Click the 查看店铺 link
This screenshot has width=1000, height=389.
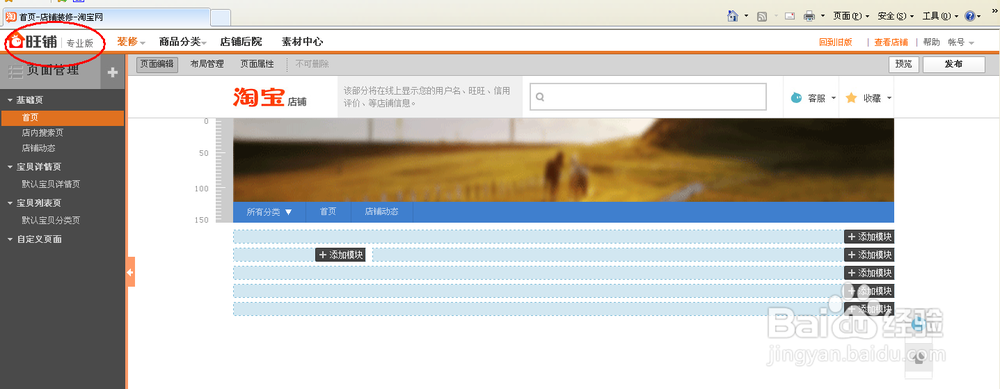(x=891, y=42)
